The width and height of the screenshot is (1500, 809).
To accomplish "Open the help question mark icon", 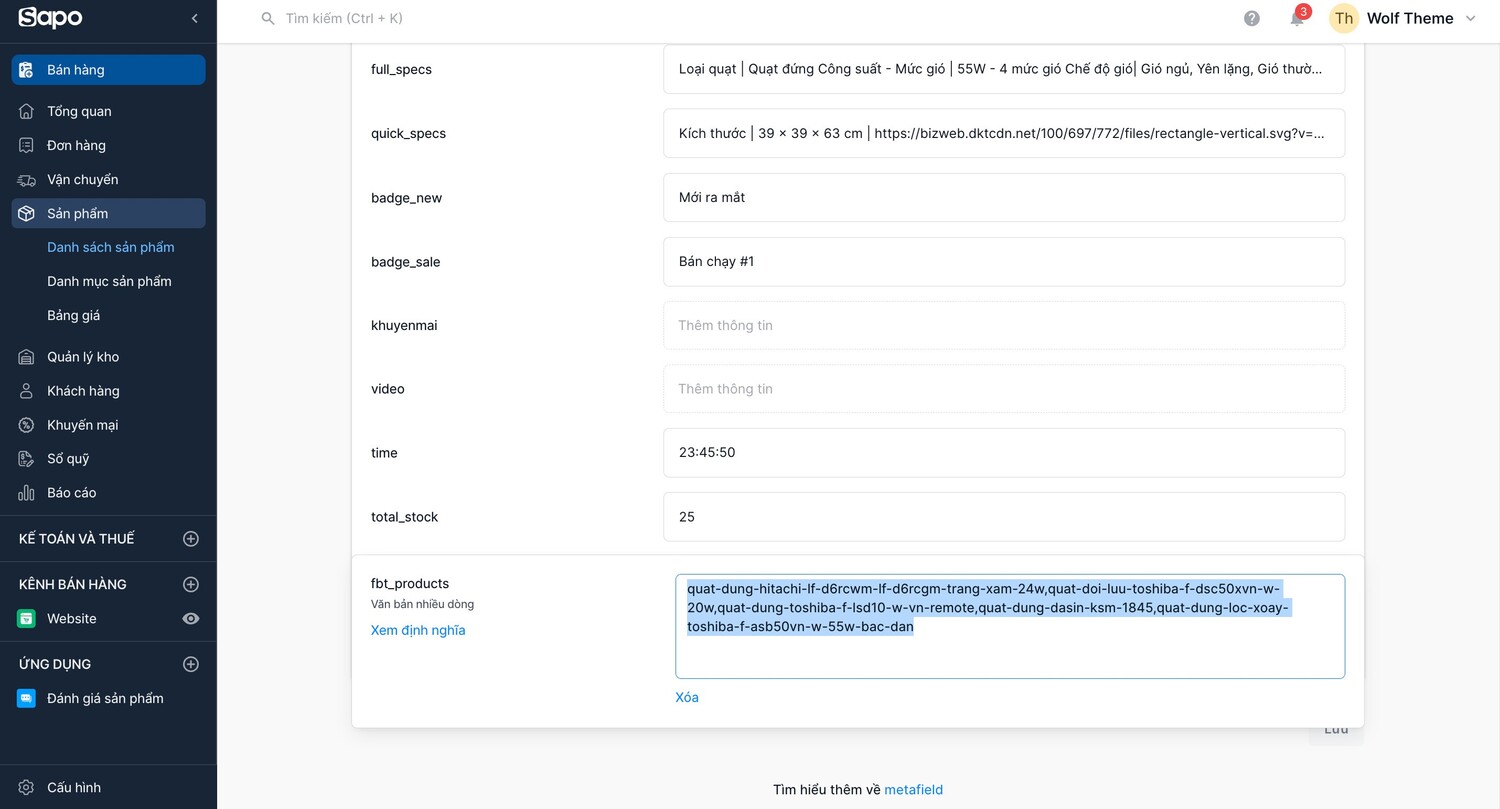I will click(x=1252, y=18).
